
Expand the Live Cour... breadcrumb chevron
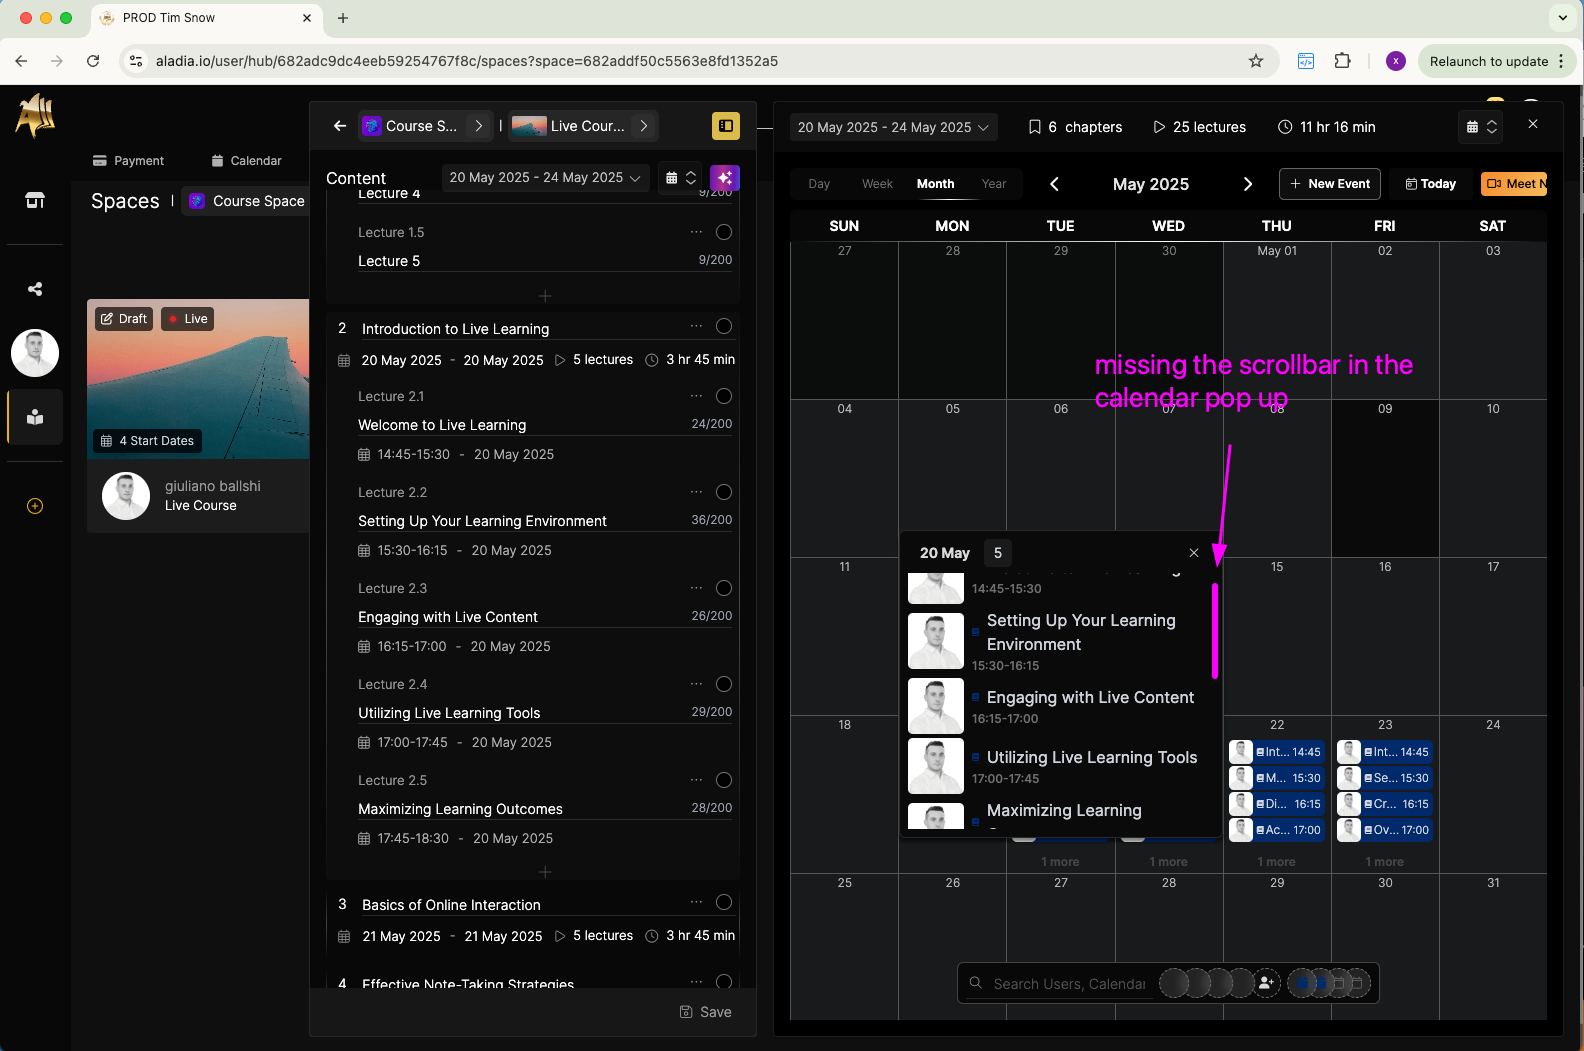644,126
